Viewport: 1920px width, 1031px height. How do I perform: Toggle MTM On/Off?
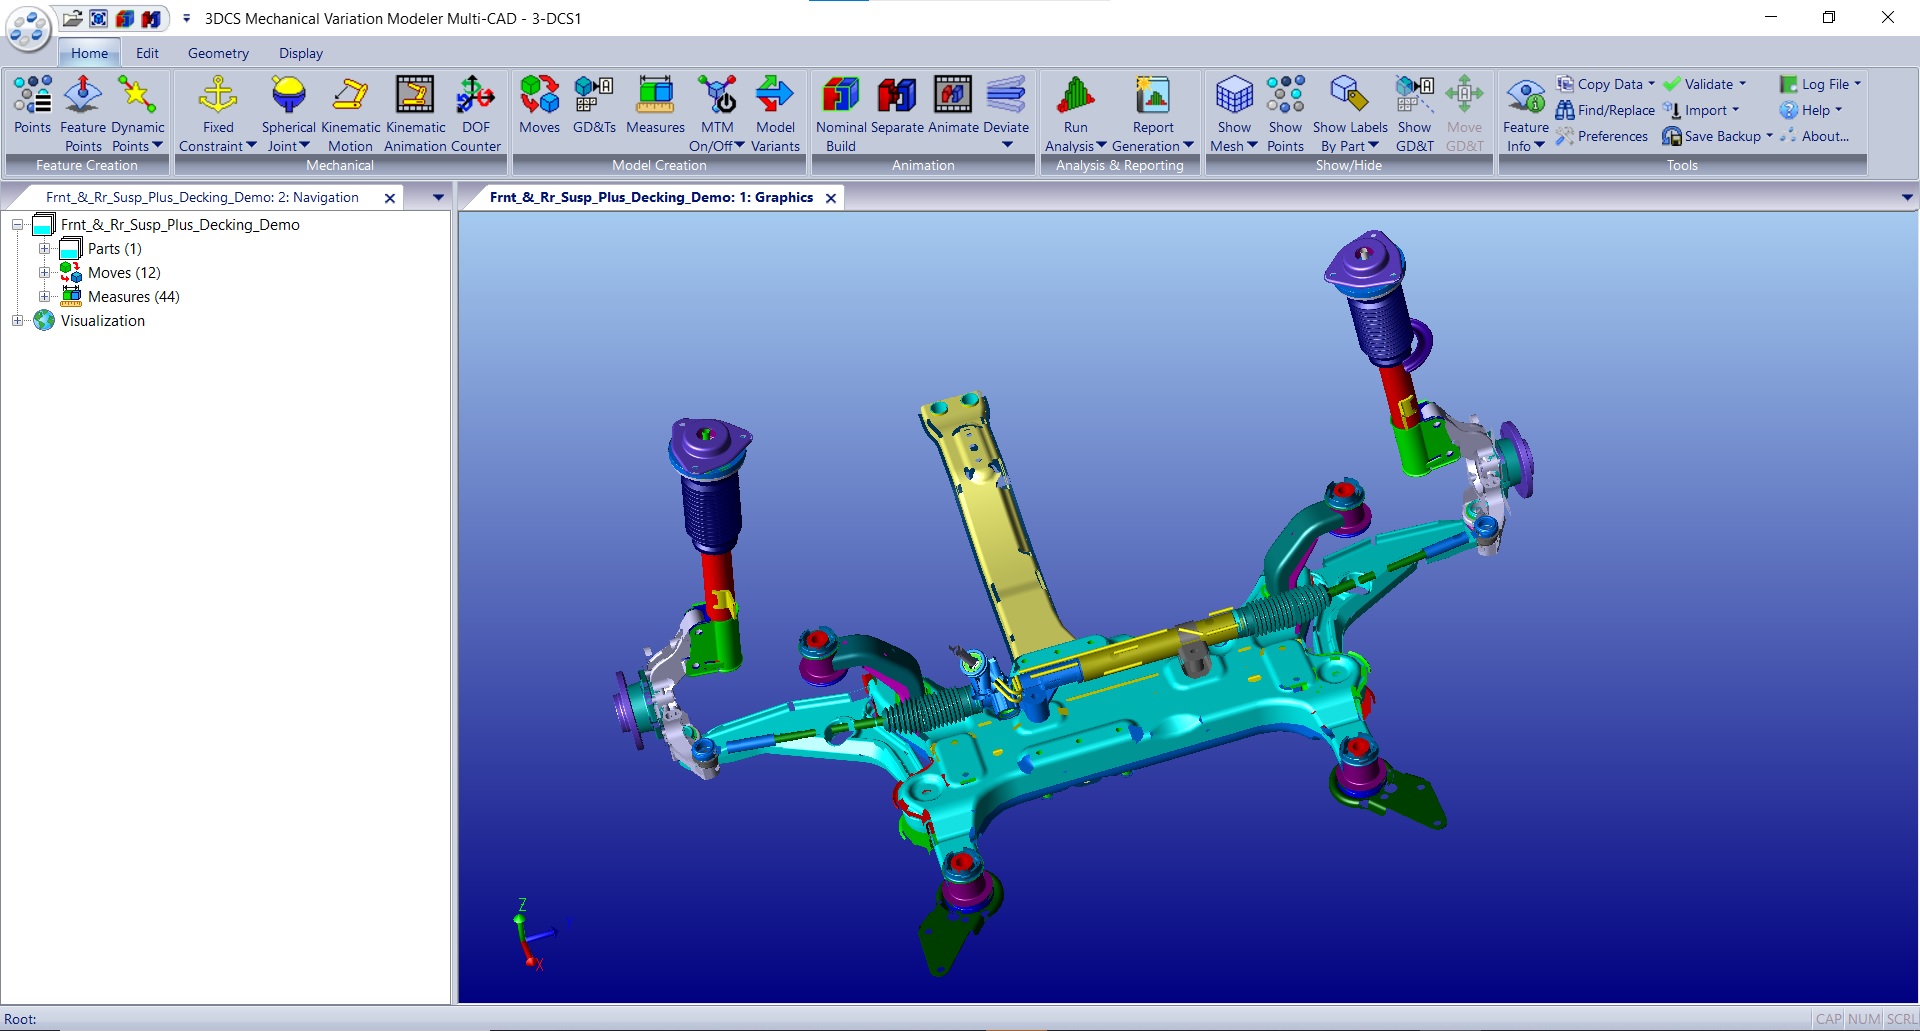coord(717,110)
